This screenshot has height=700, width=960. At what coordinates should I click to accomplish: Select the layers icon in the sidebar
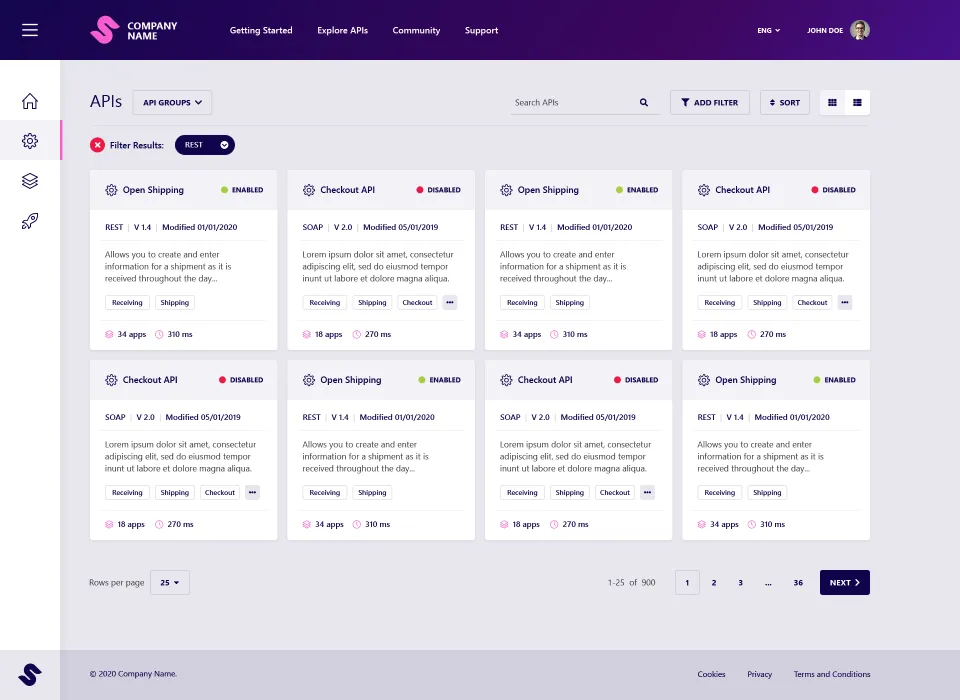(x=30, y=182)
